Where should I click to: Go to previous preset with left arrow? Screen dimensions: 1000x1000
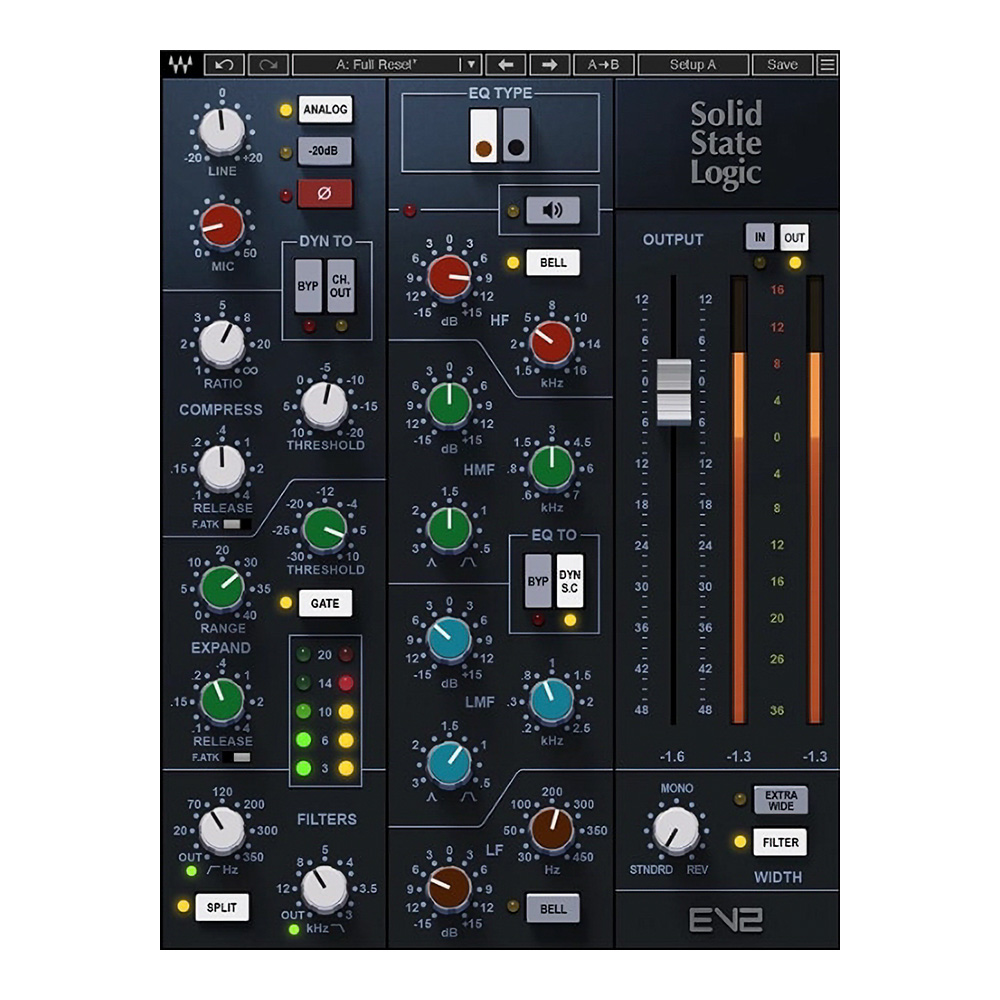pos(506,64)
